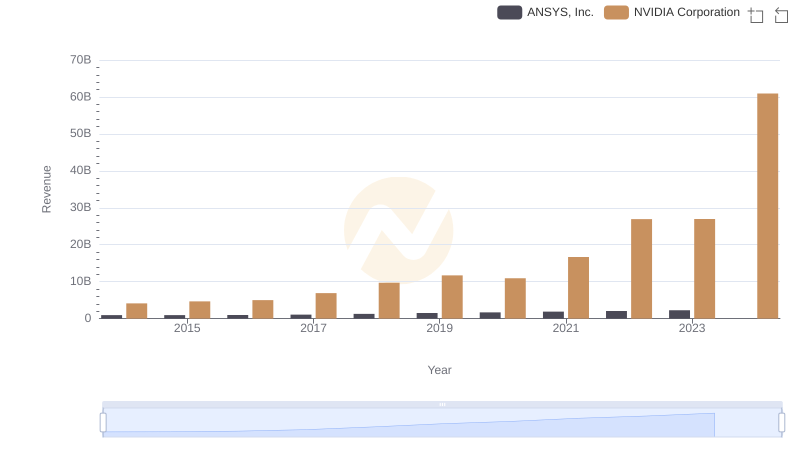Click the zoom reset icon at top right

(x=782, y=15)
